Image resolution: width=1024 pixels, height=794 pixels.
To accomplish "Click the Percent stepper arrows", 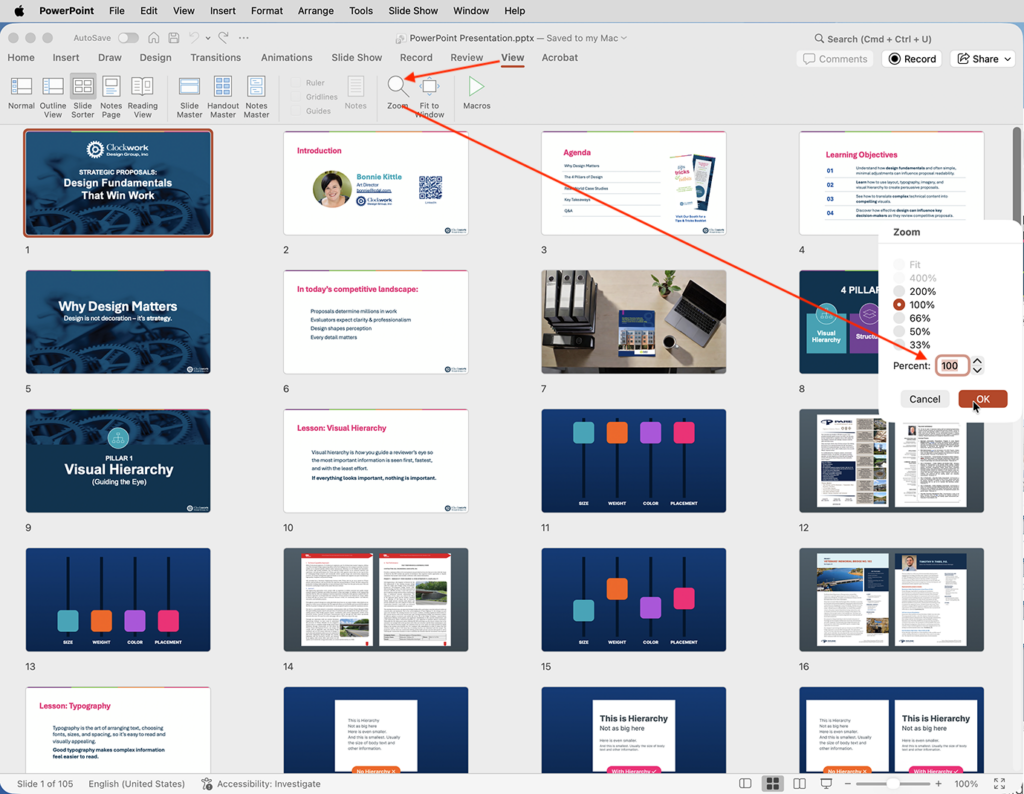I will click(x=977, y=366).
